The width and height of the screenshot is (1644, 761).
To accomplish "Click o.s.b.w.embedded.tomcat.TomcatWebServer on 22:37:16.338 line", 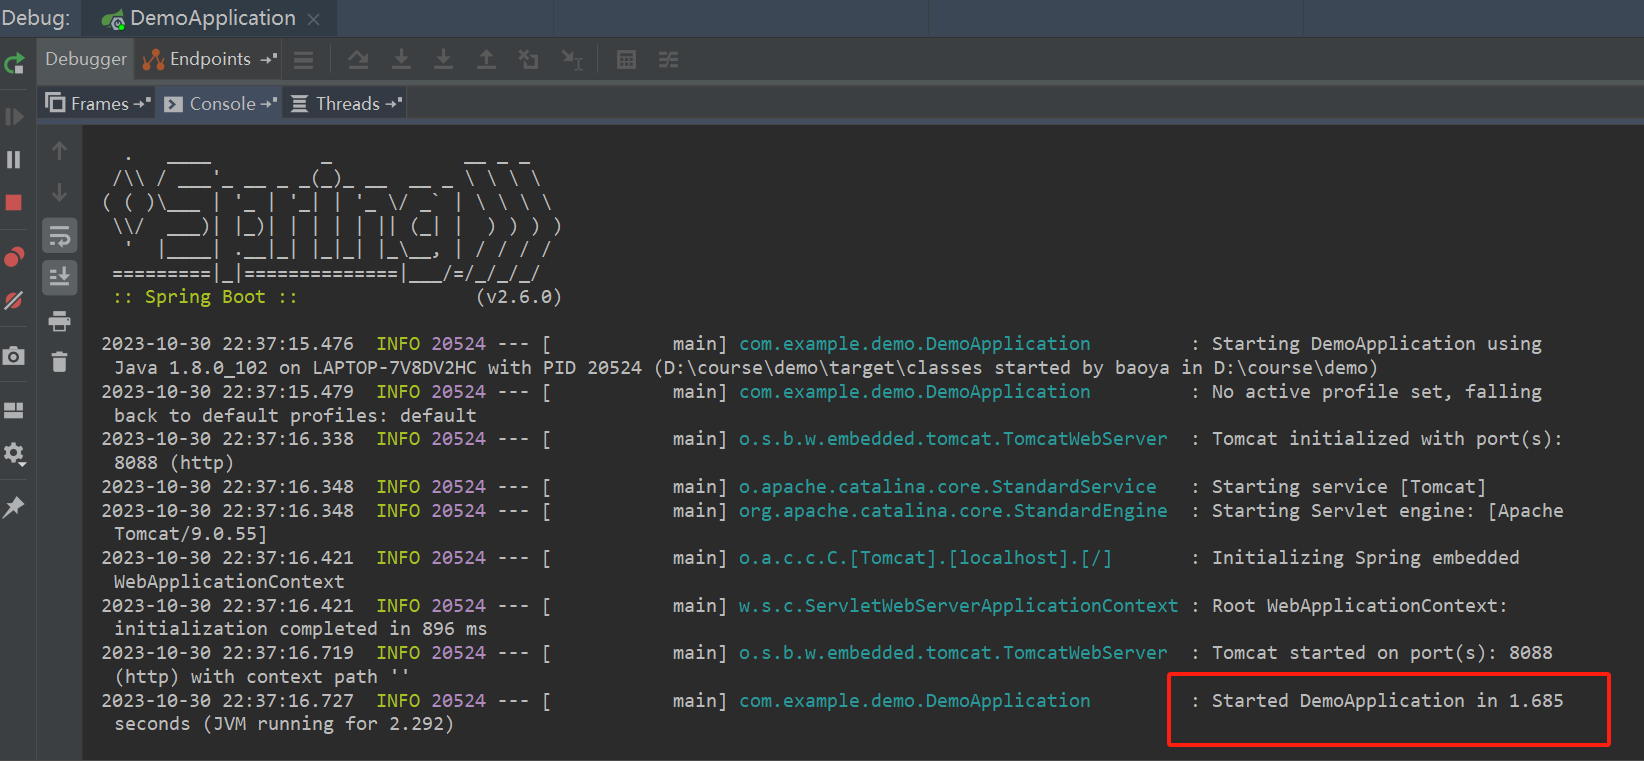I will (953, 439).
